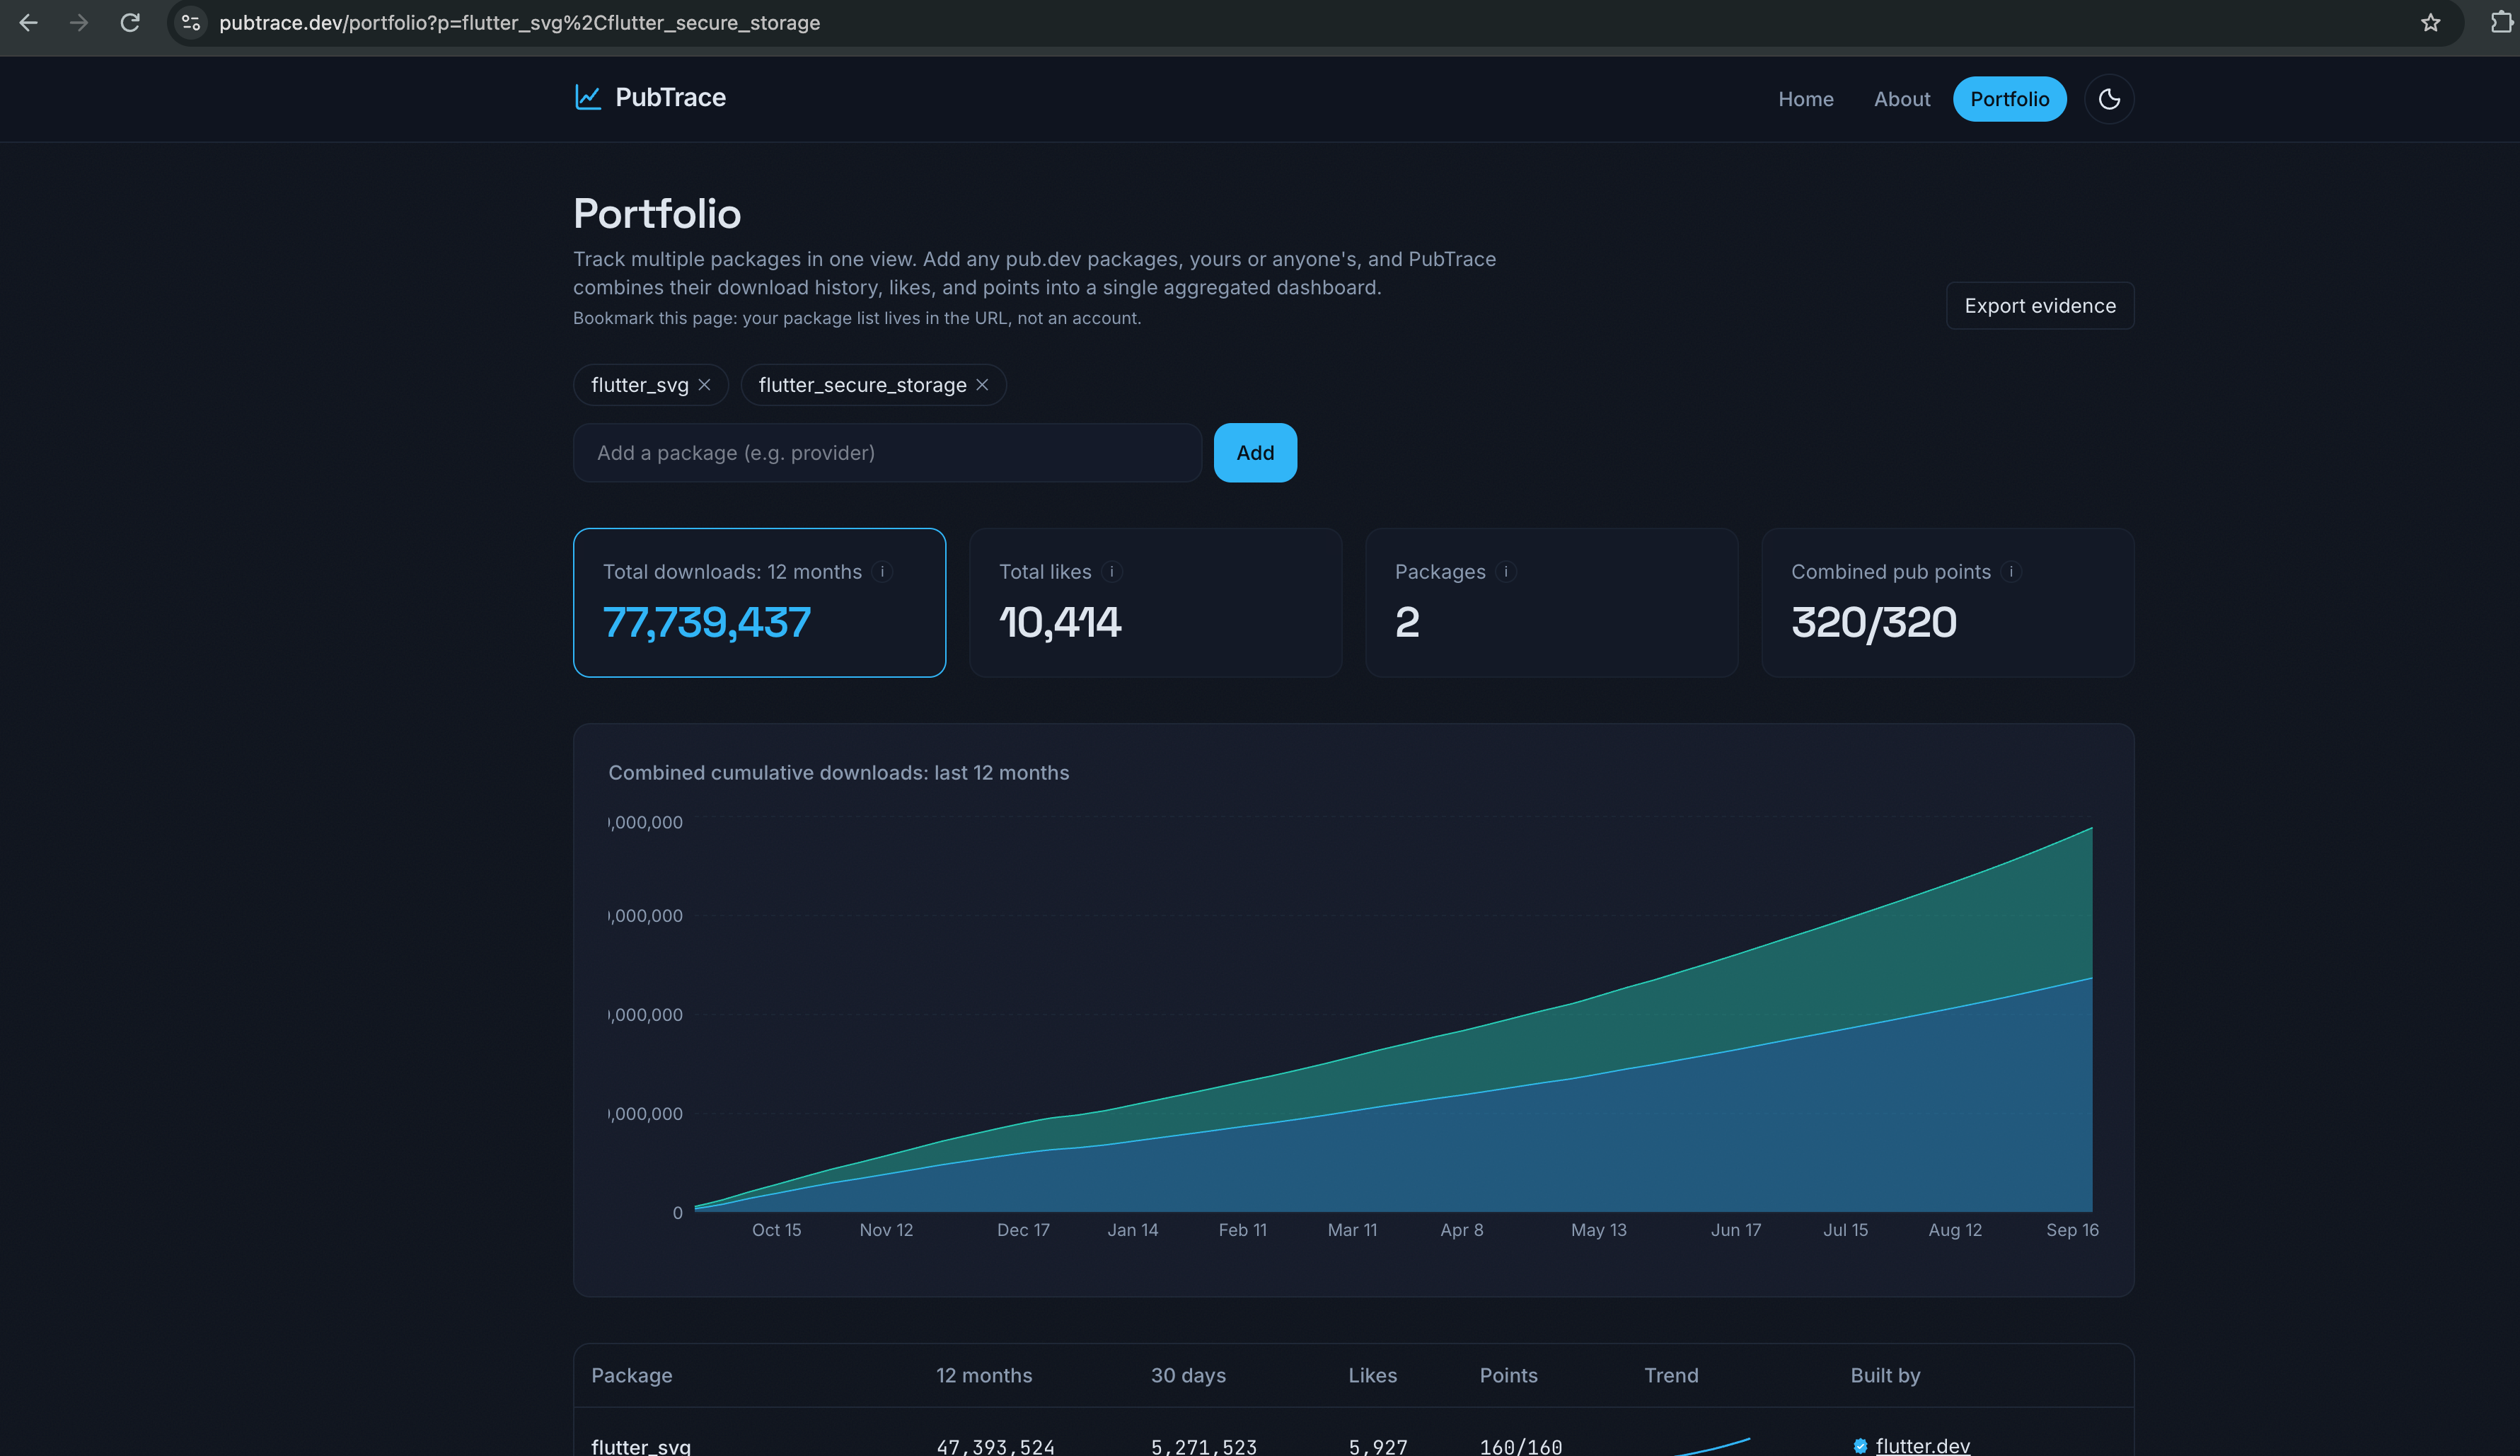The width and height of the screenshot is (2520, 1456).
Task: Click the browser back arrow
Action: coord(28,22)
